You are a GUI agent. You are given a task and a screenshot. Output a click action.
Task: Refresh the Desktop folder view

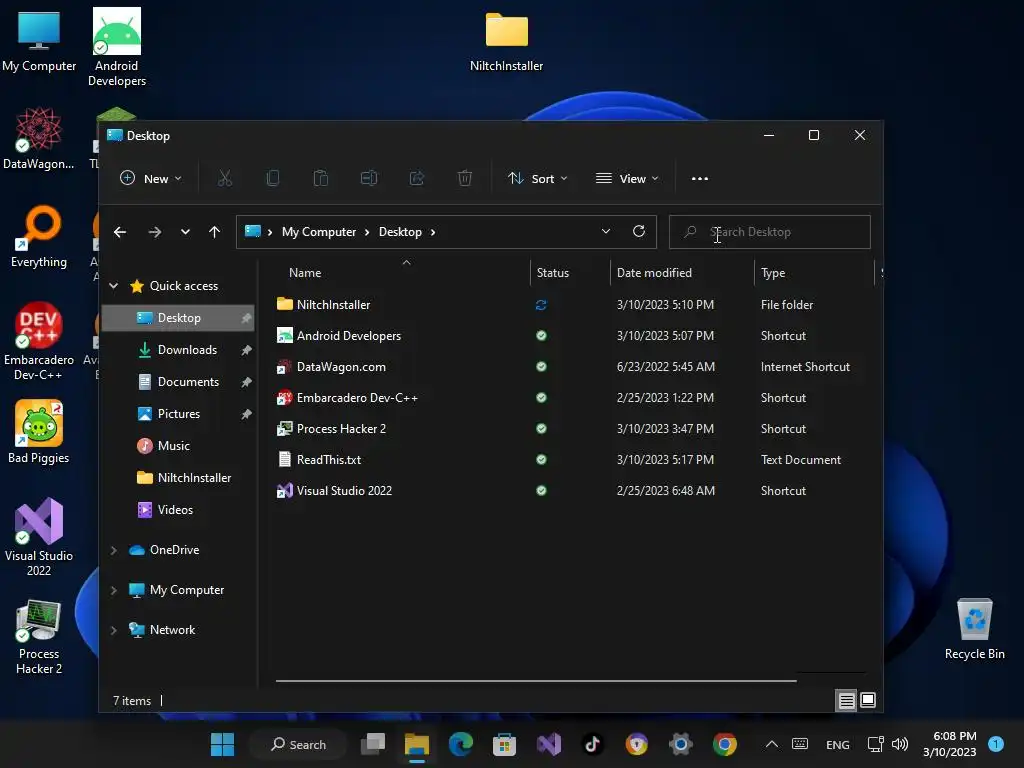click(x=639, y=231)
